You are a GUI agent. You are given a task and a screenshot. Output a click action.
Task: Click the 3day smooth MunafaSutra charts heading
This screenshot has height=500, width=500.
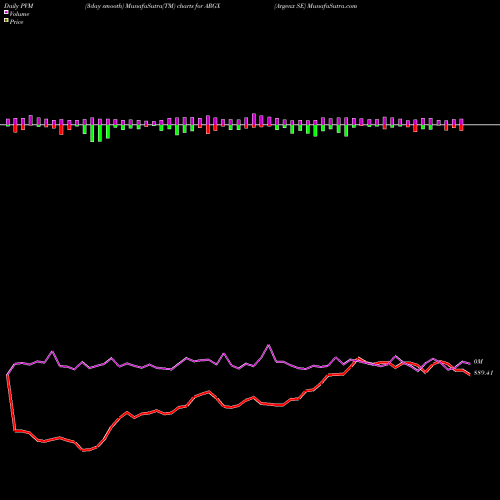click(153, 6)
